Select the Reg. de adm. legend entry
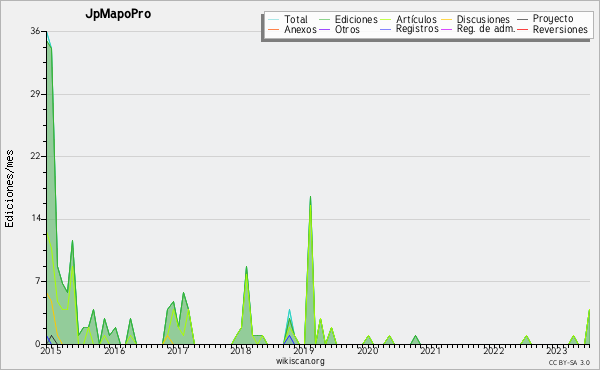 pos(478,29)
